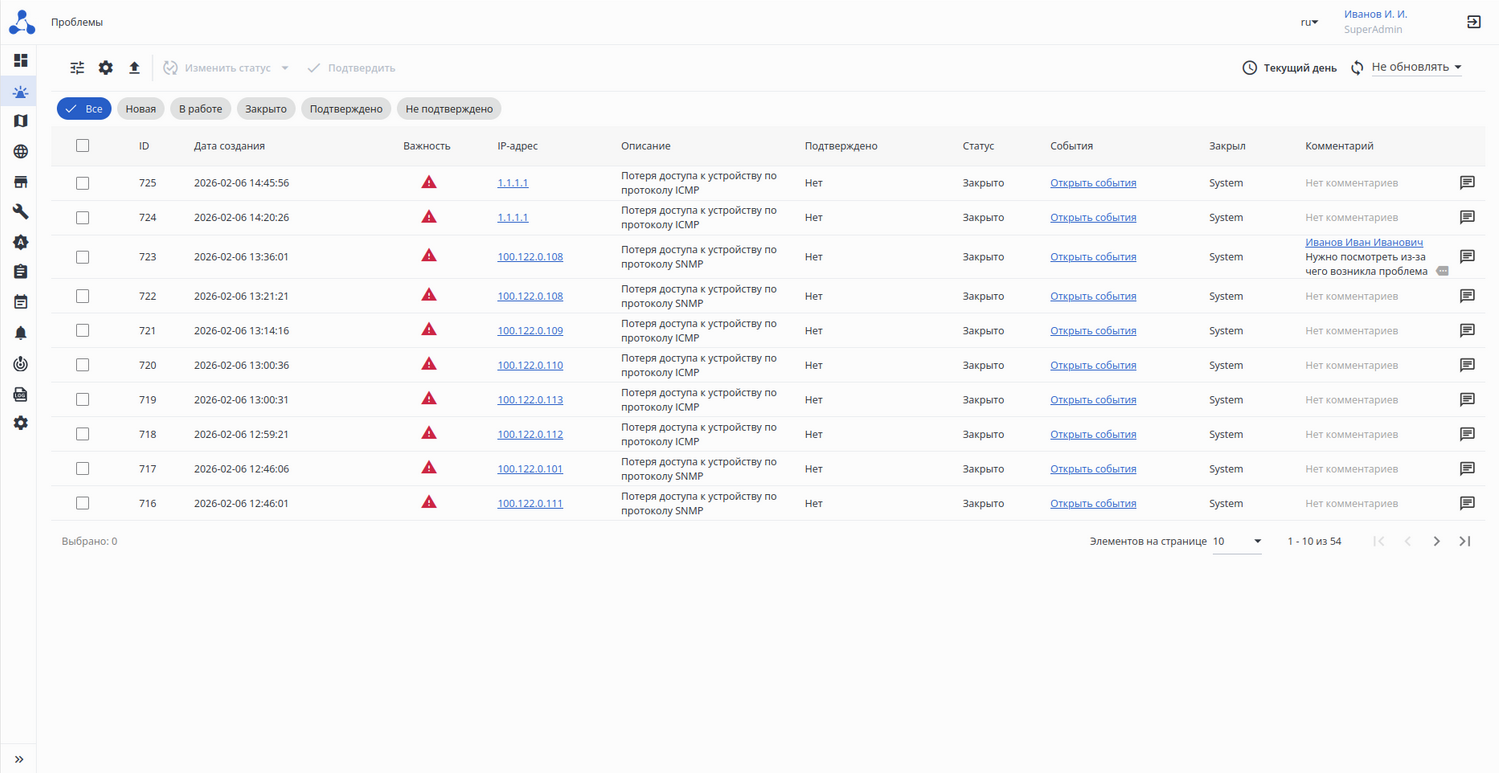The height and width of the screenshot is (773, 1503).
Task: Open the map section in the sidebar
Action: click(x=20, y=121)
